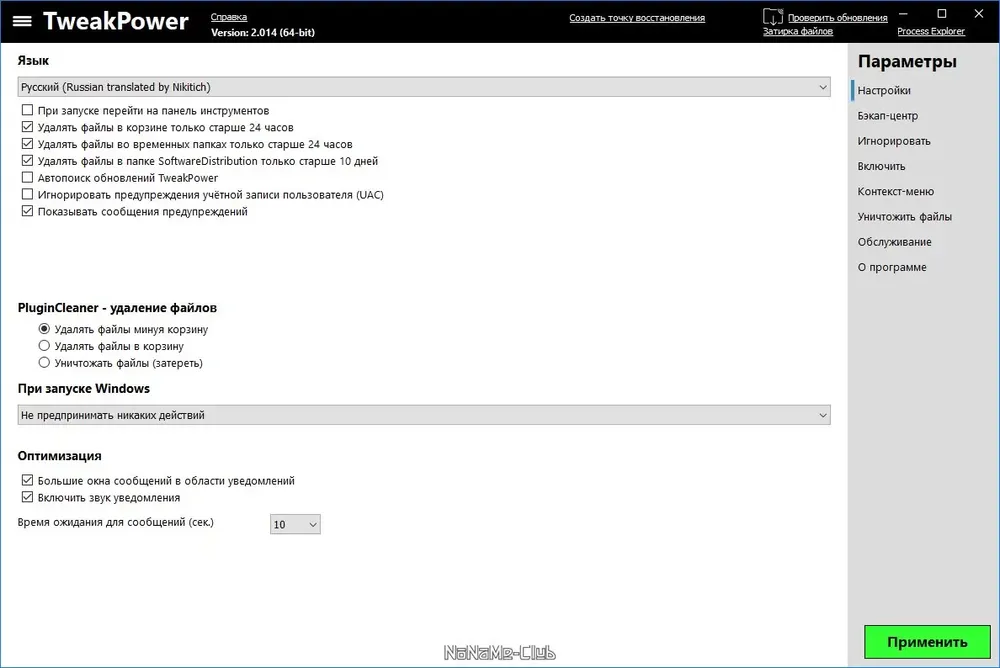The height and width of the screenshot is (668, 1000).
Task: Open 'При запуске Windows' action dropdown
Action: (424, 415)
